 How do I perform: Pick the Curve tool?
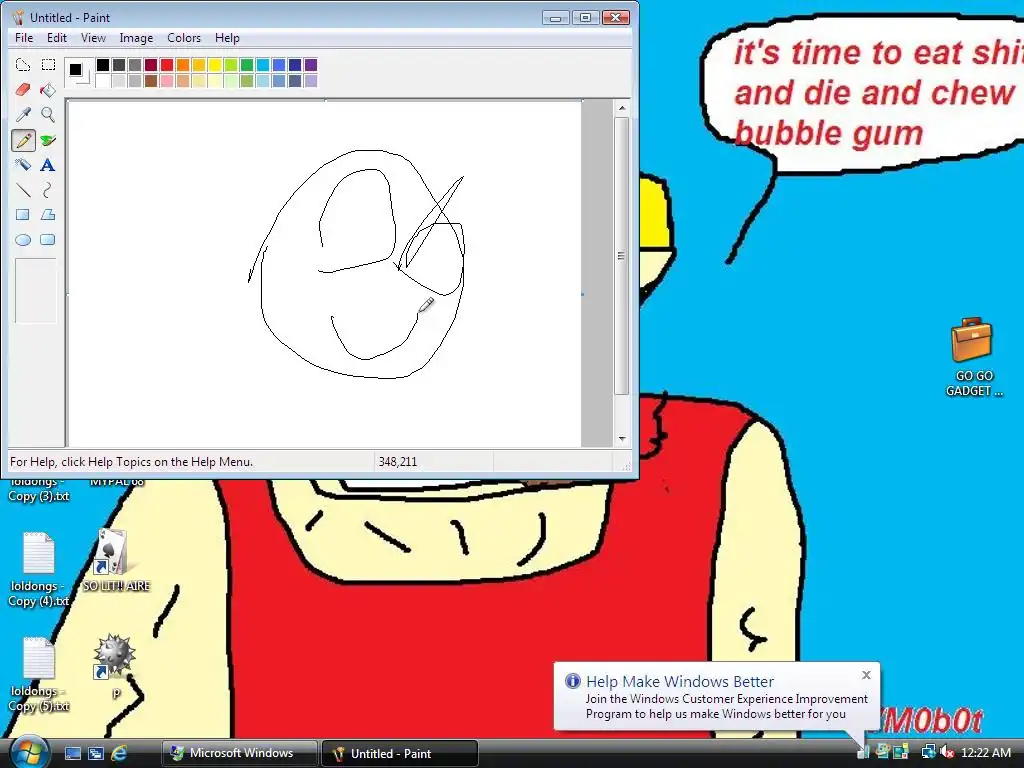[x=48, y=190]
